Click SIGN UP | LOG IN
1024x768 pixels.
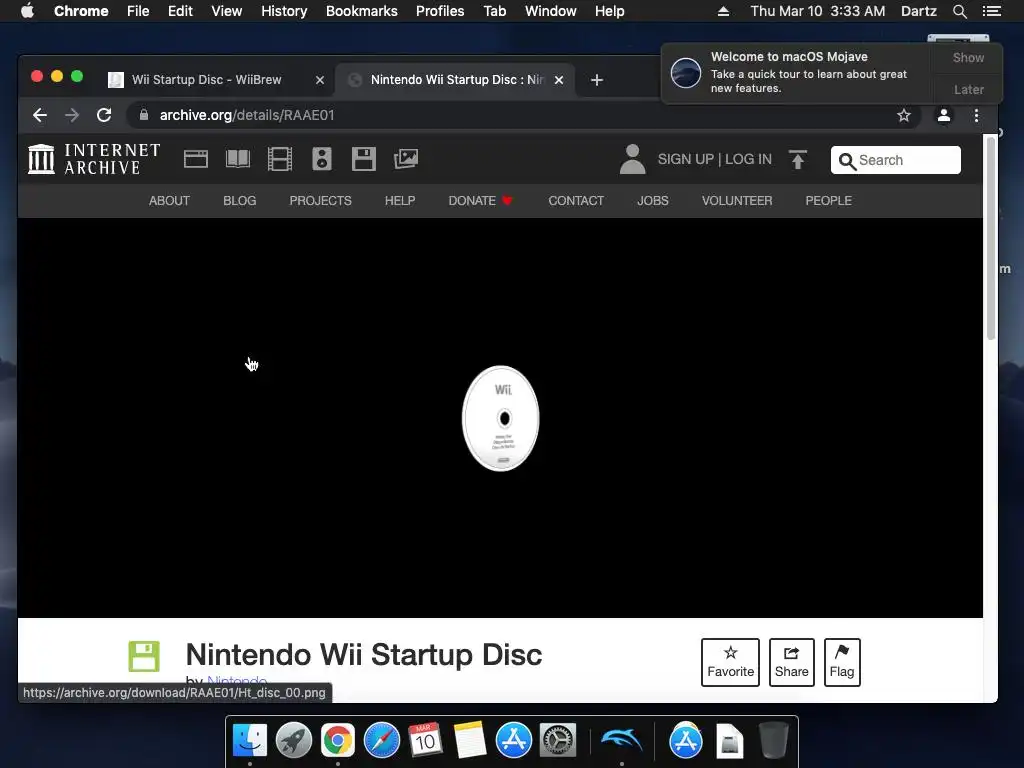[714, 159]
